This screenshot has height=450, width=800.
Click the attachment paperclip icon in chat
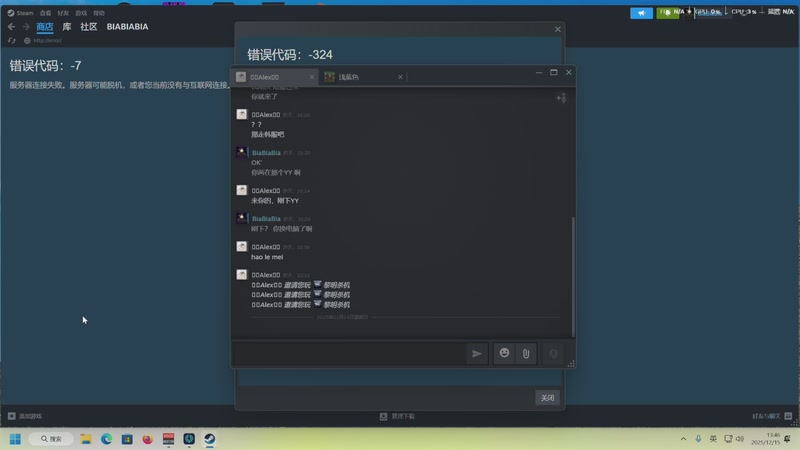[526, 354]
